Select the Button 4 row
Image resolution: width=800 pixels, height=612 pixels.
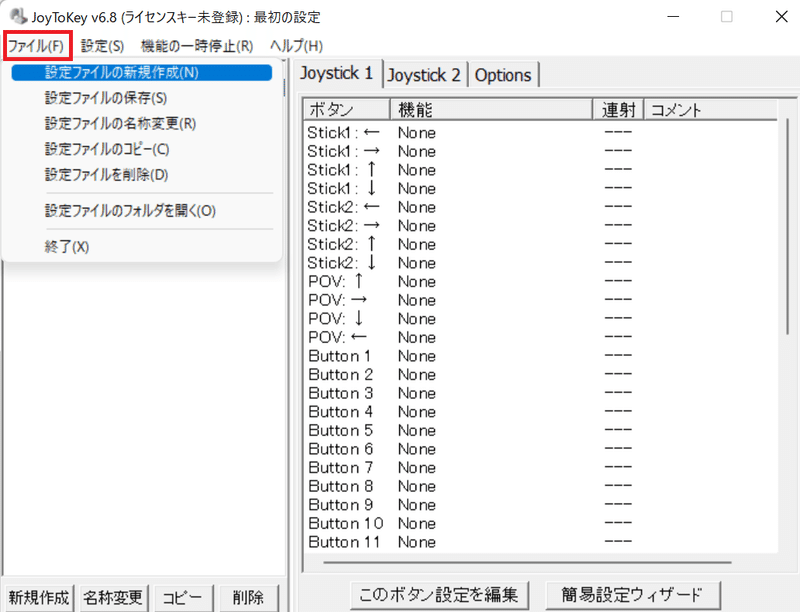[541, 412]
